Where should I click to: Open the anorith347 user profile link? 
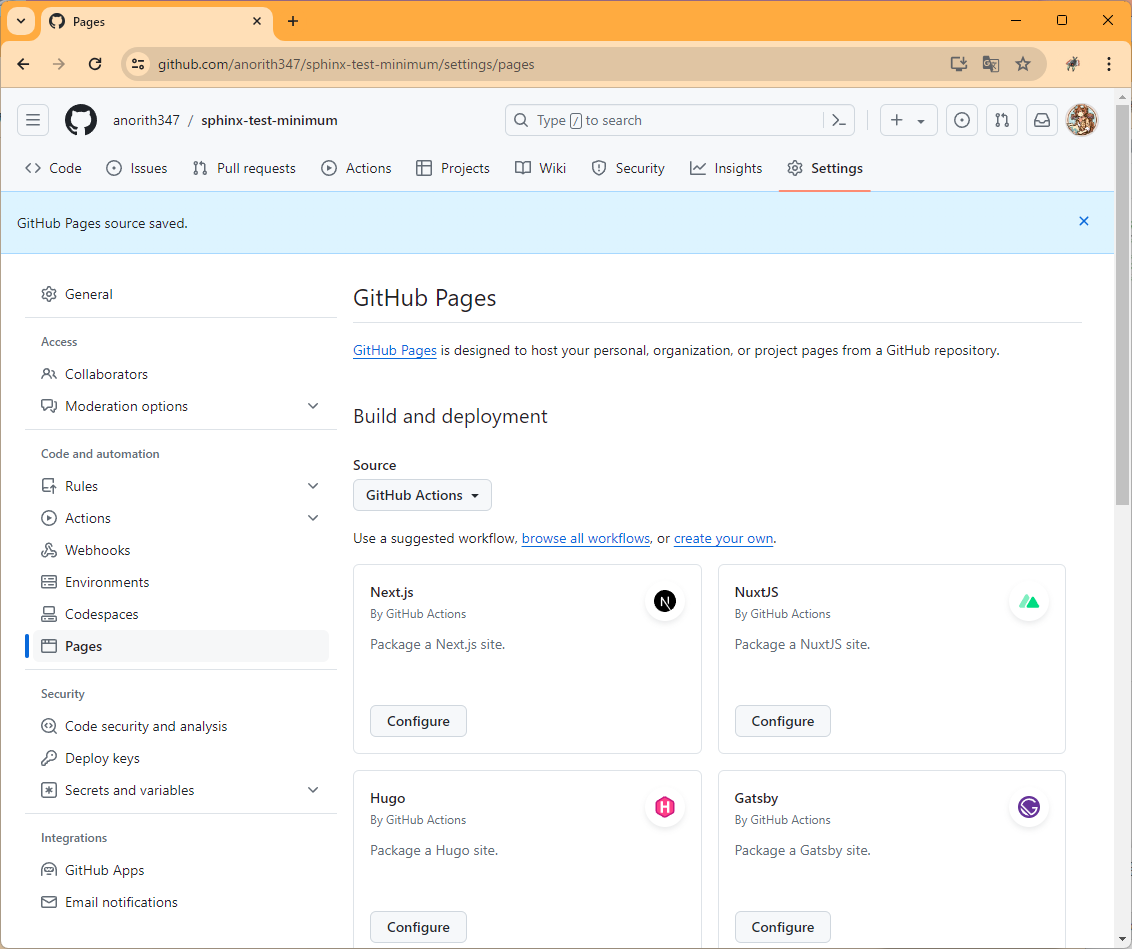[146, 121]
